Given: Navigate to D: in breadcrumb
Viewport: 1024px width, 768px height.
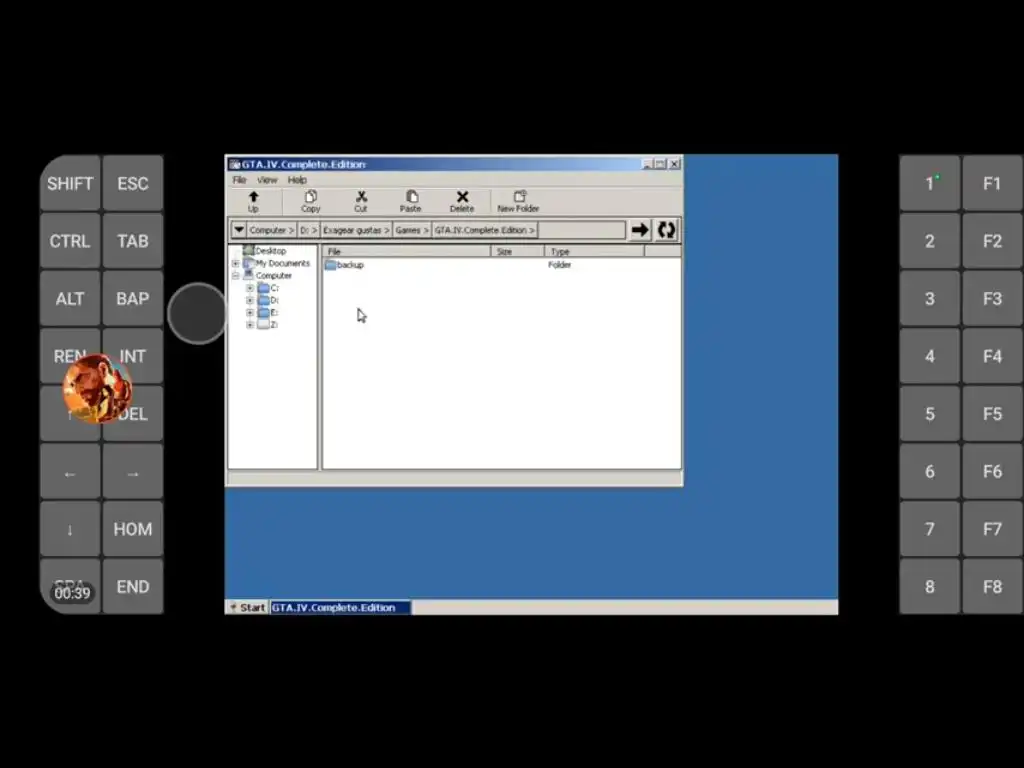Looking at the screenshot, I should 308,230.
